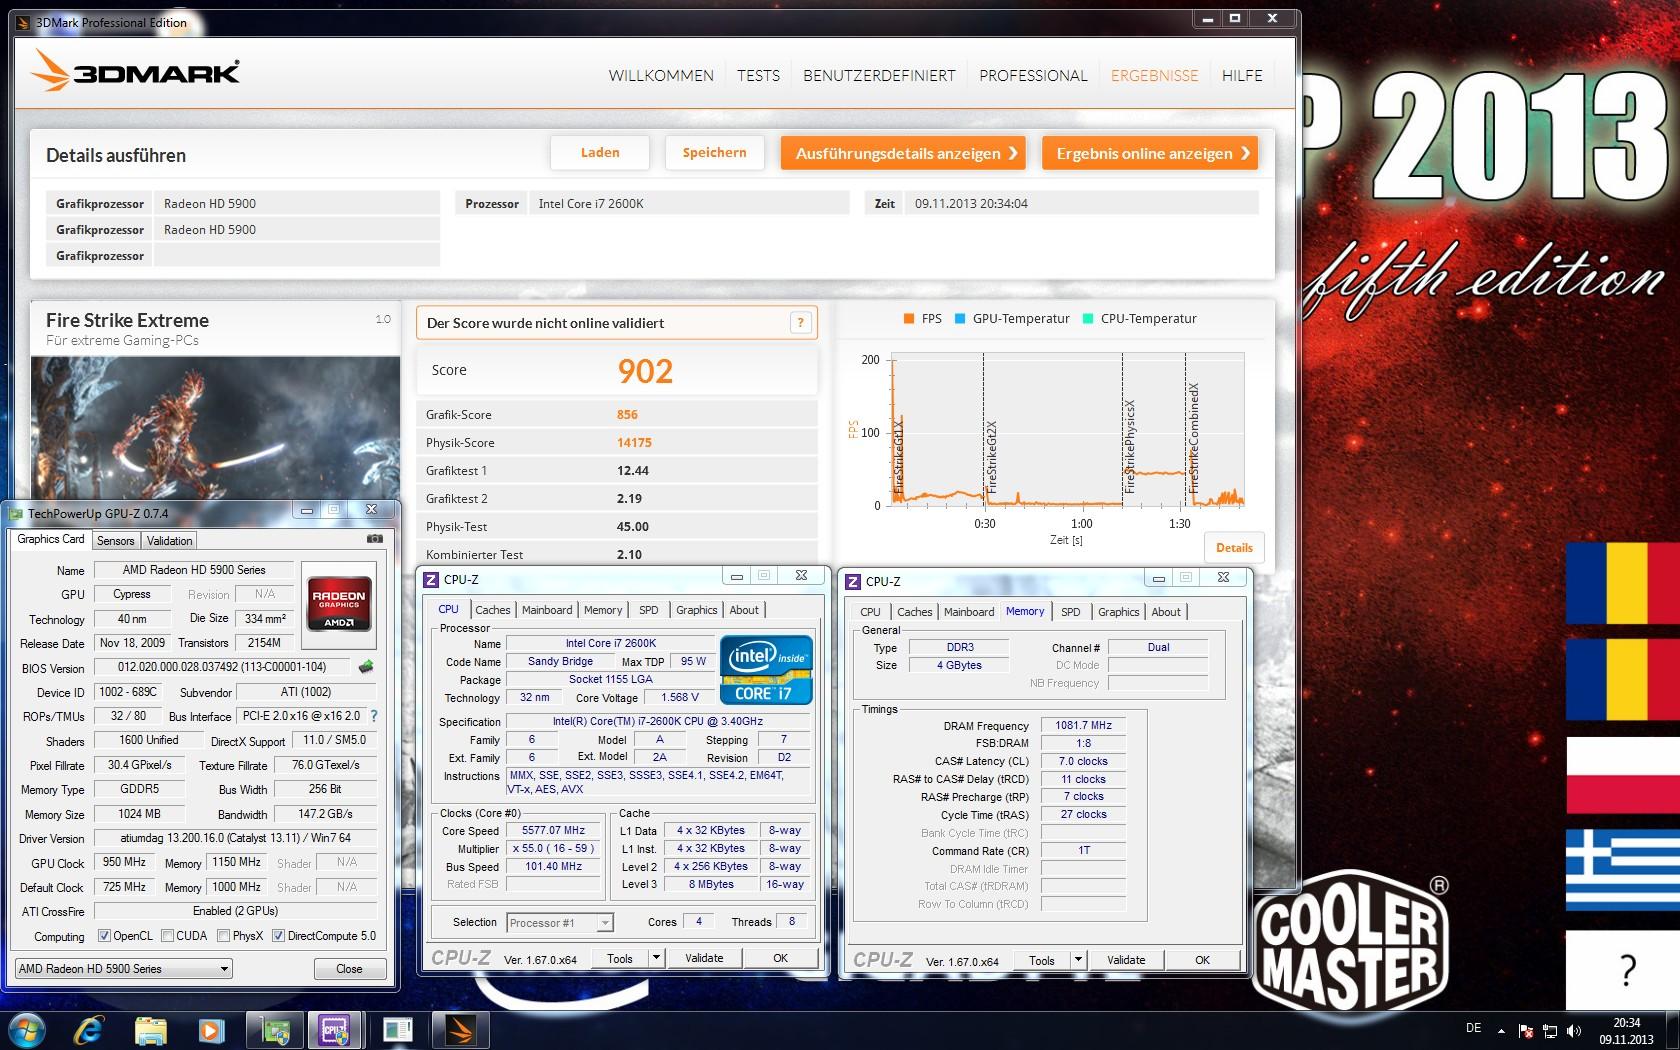Open the Graphics tab in CPU-Z Memory window

pyautogui.click(x=1118, y=612)
